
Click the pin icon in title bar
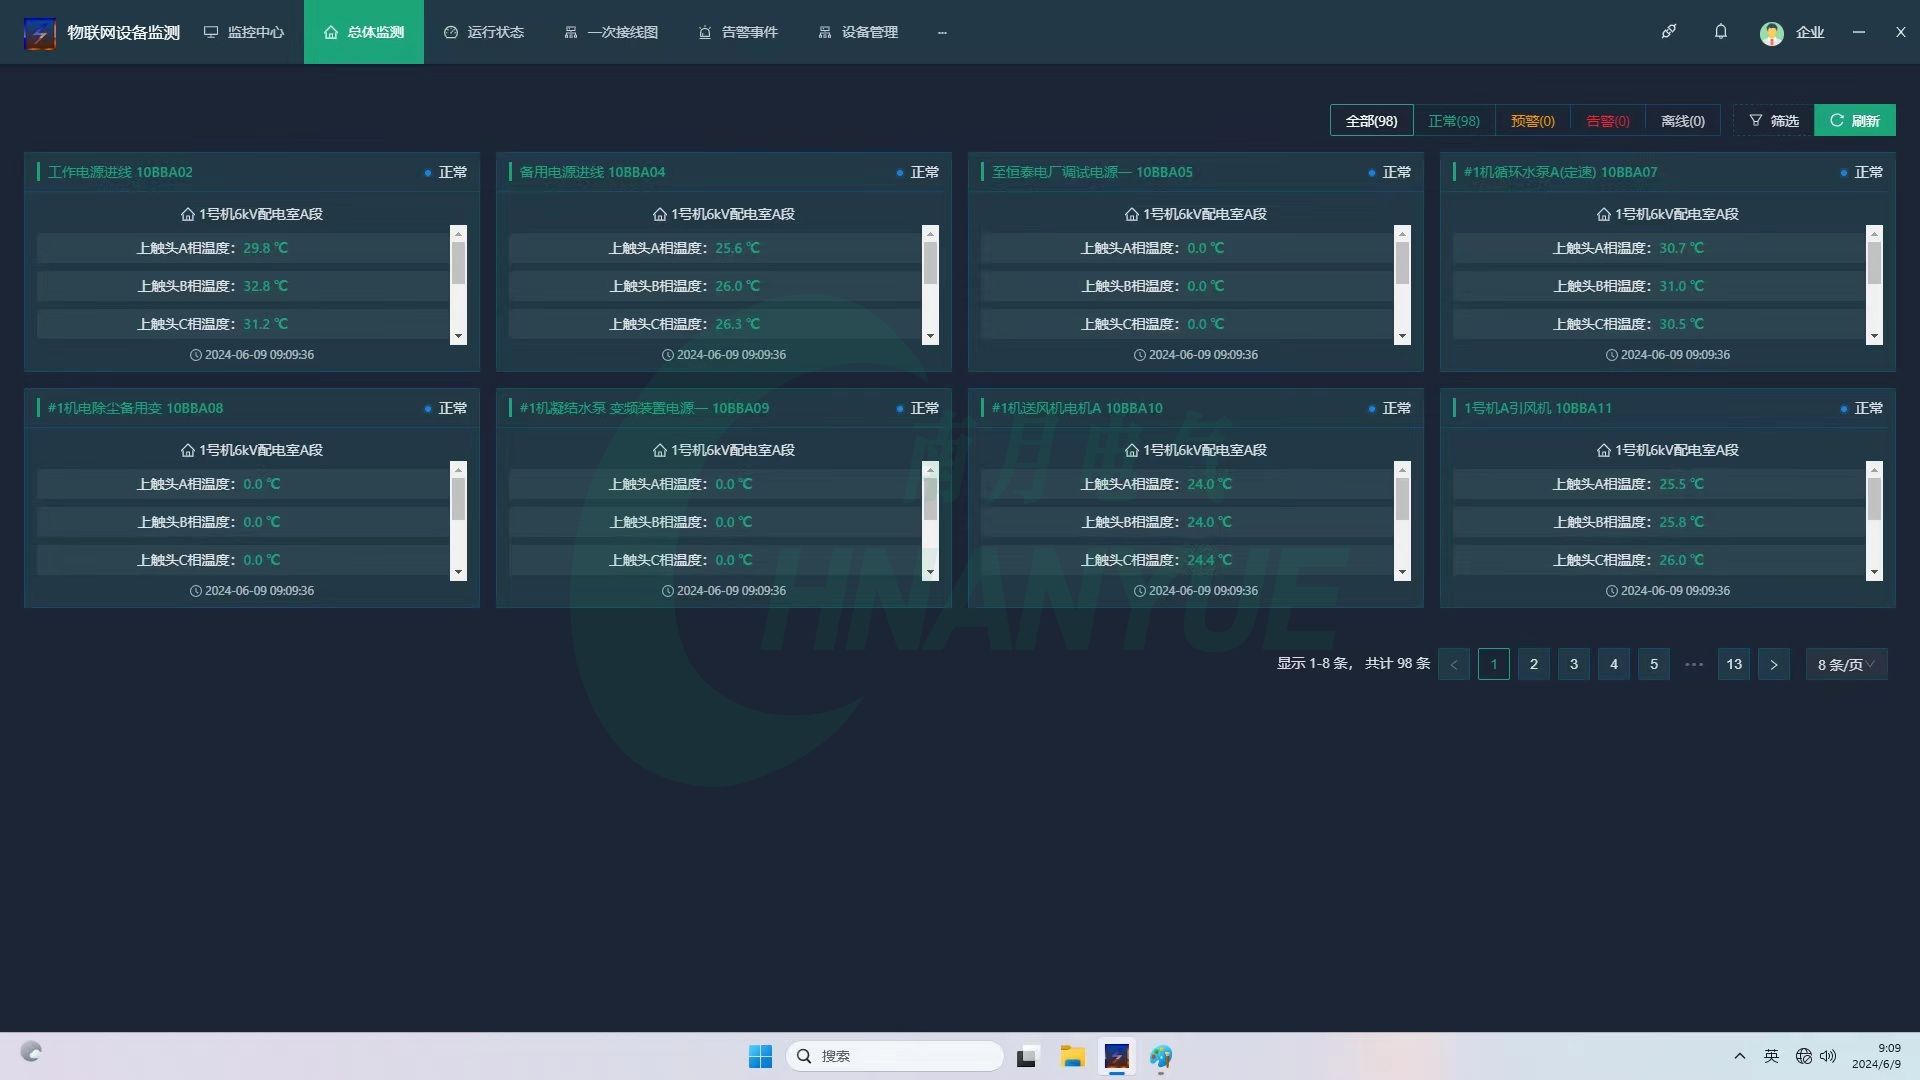[x=1669, y=32]
